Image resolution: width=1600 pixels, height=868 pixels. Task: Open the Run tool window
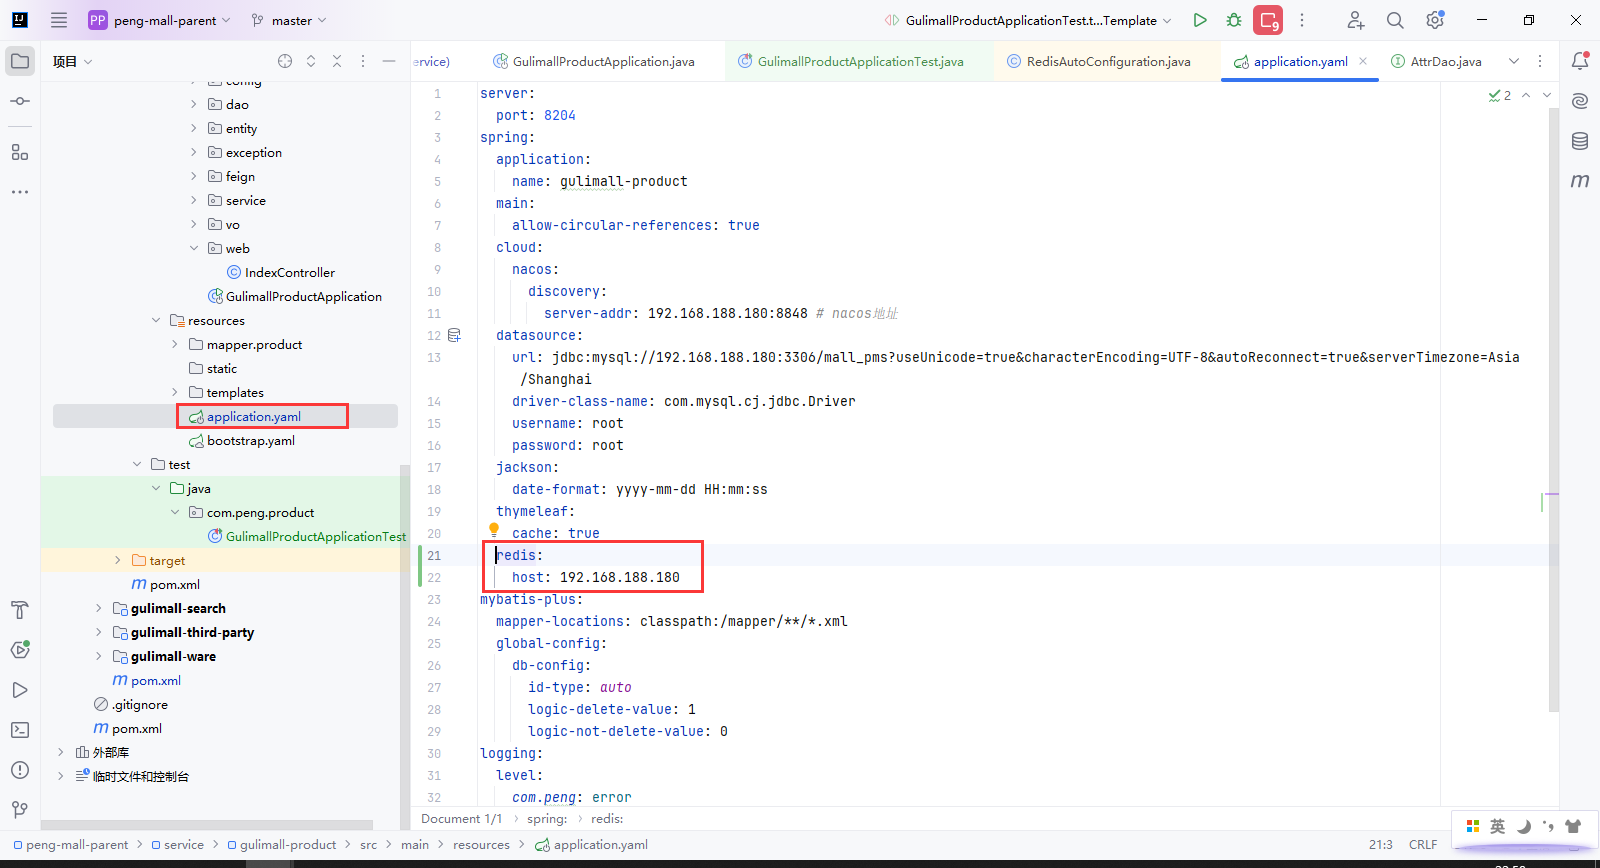20,690
